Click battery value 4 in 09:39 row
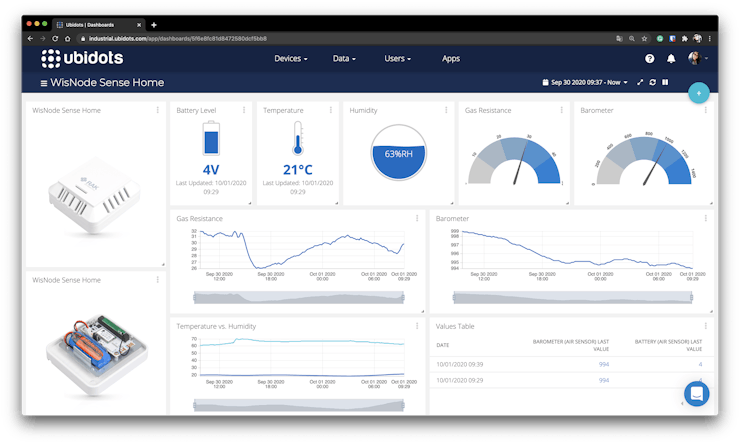740x444 pixels. pyautogui.click(x=700, y=364)
